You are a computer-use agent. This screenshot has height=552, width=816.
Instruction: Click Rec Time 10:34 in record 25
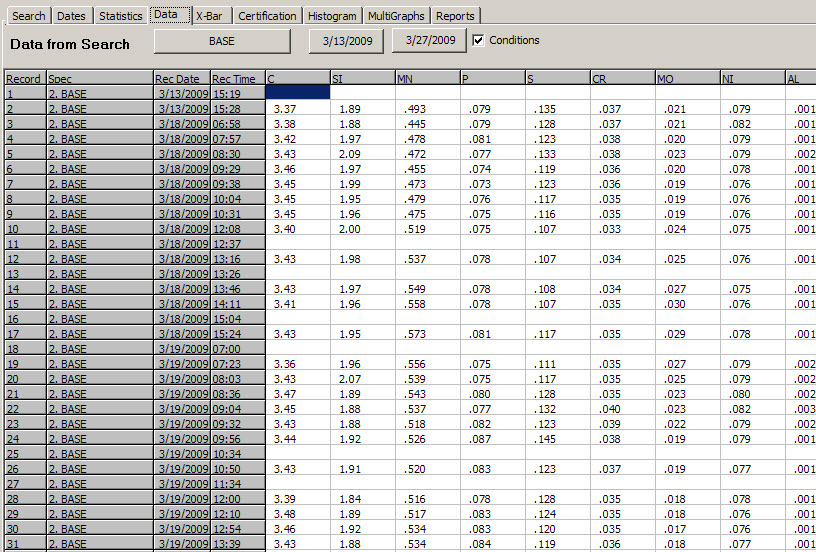point(238,454)
